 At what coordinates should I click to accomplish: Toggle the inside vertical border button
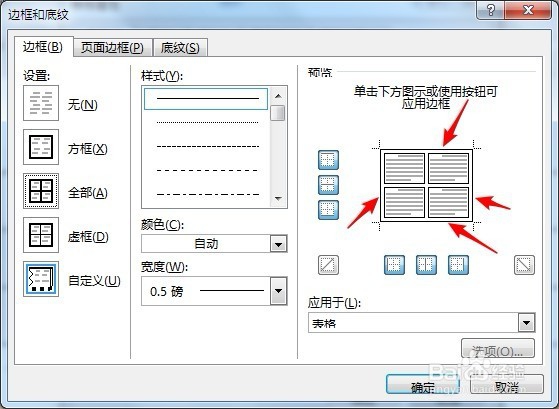(x=426, y=265)
